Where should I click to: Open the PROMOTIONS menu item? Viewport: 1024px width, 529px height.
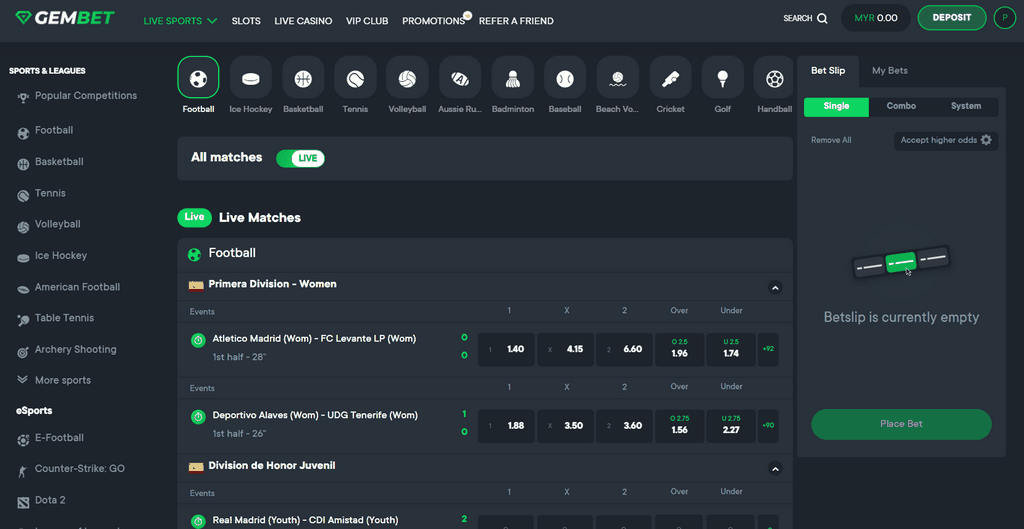coord(434,21)
